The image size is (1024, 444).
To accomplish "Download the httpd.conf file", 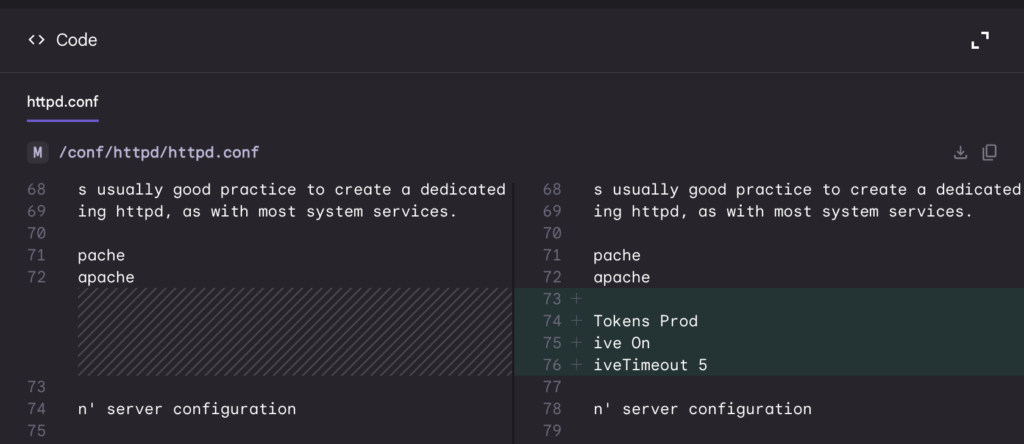I will coord(960,152).
